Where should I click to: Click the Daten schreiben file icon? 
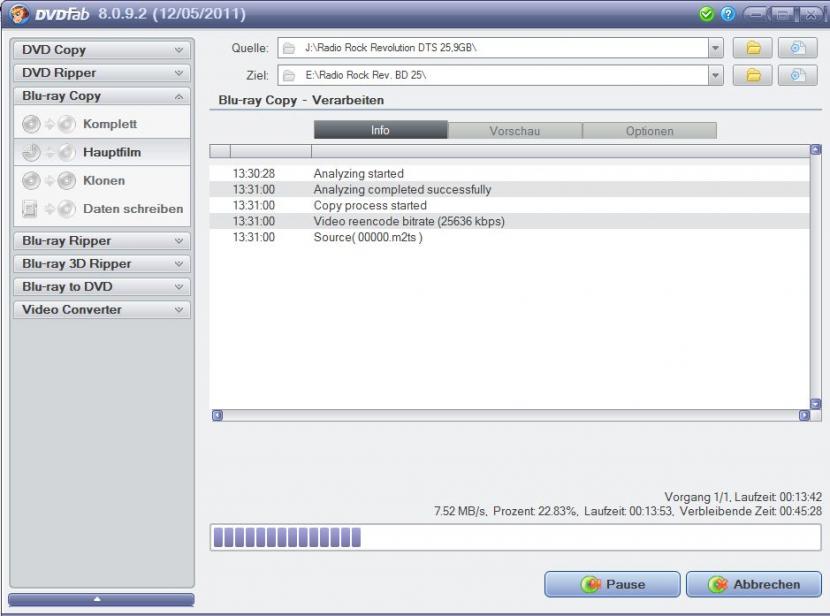click(x=49, y=209)
